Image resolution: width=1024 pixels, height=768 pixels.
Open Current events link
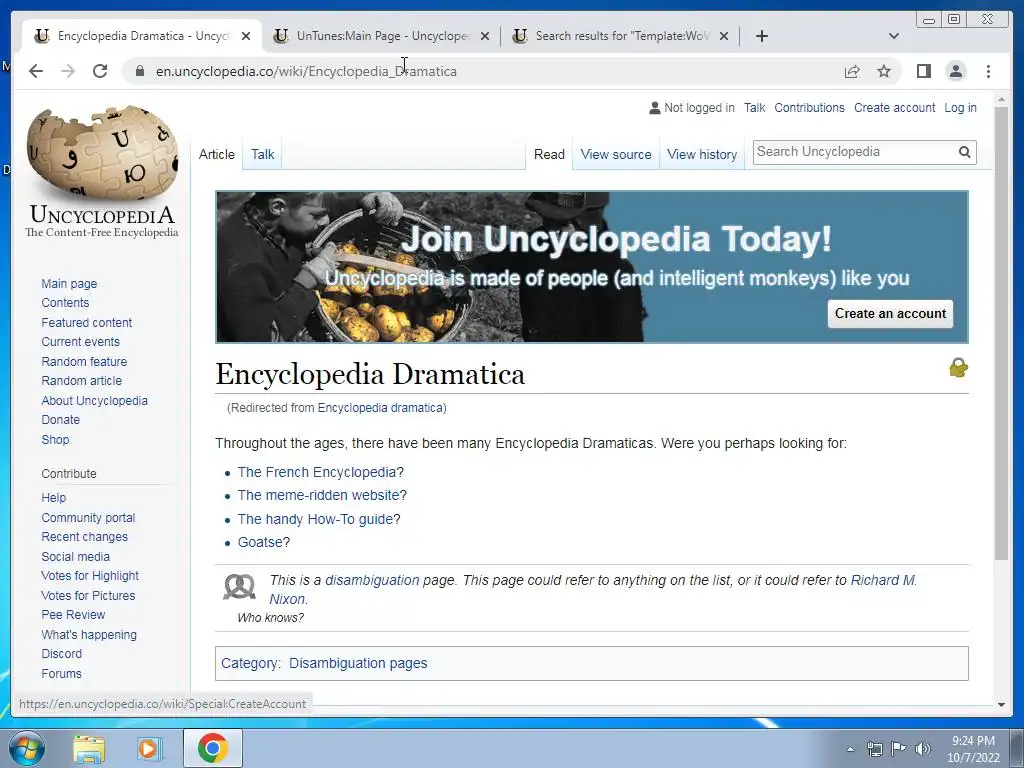80,342
